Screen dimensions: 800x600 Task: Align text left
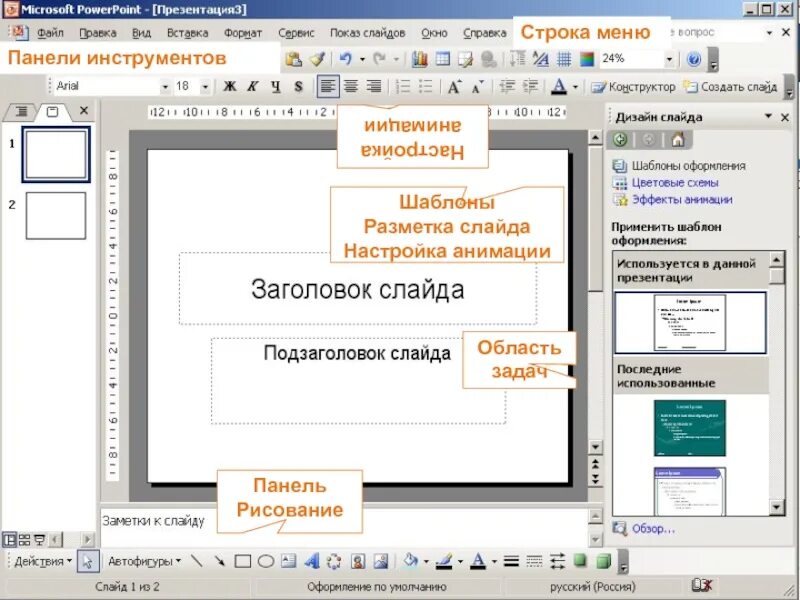pos(328,87)
